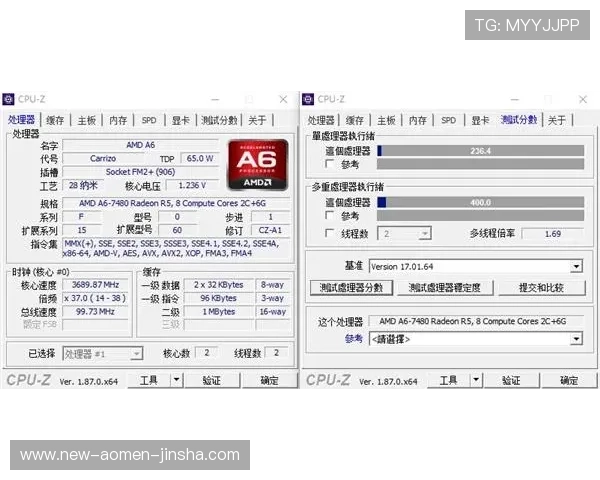The width and height of the screenshot is (600, 480).
Task: Select the 处理器 tab in the left window
Action: coord(21,120)
